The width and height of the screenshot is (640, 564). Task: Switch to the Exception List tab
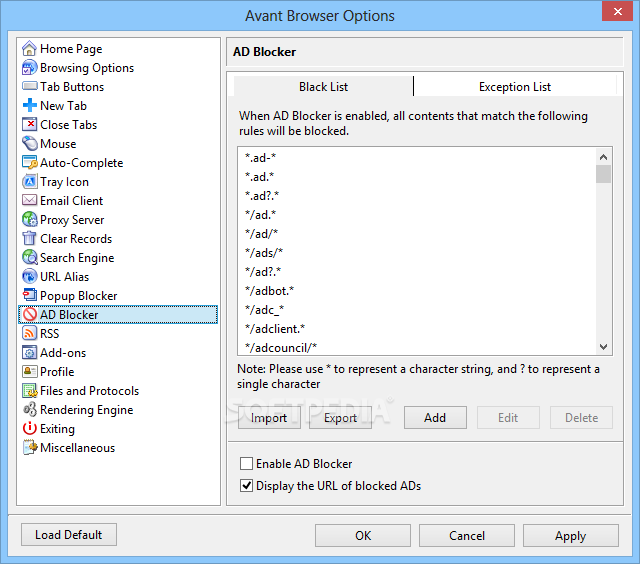(x=515, y=87)
